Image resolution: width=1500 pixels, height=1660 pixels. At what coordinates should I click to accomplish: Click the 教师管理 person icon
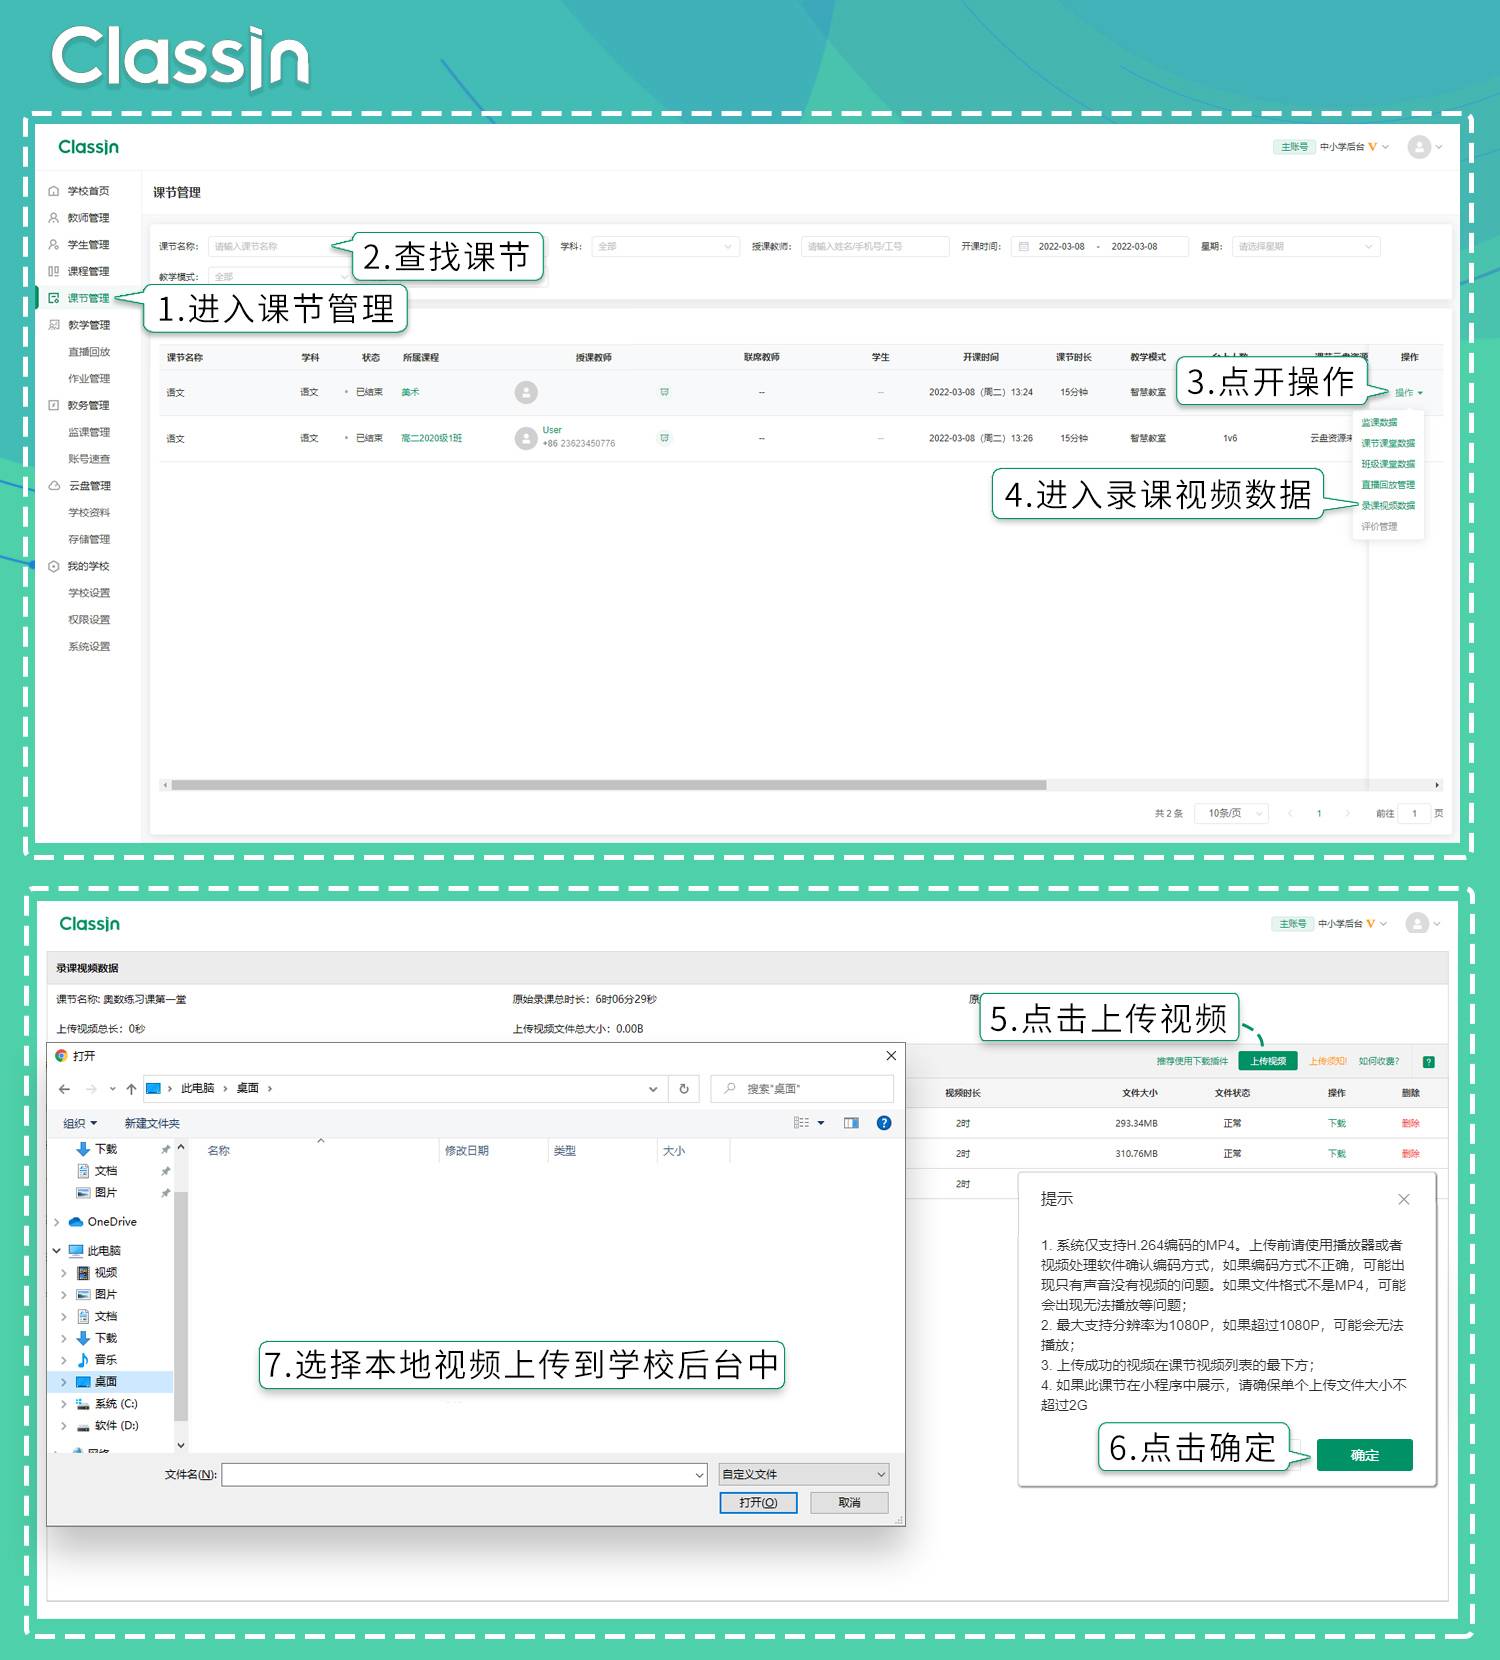click(54, 218)
